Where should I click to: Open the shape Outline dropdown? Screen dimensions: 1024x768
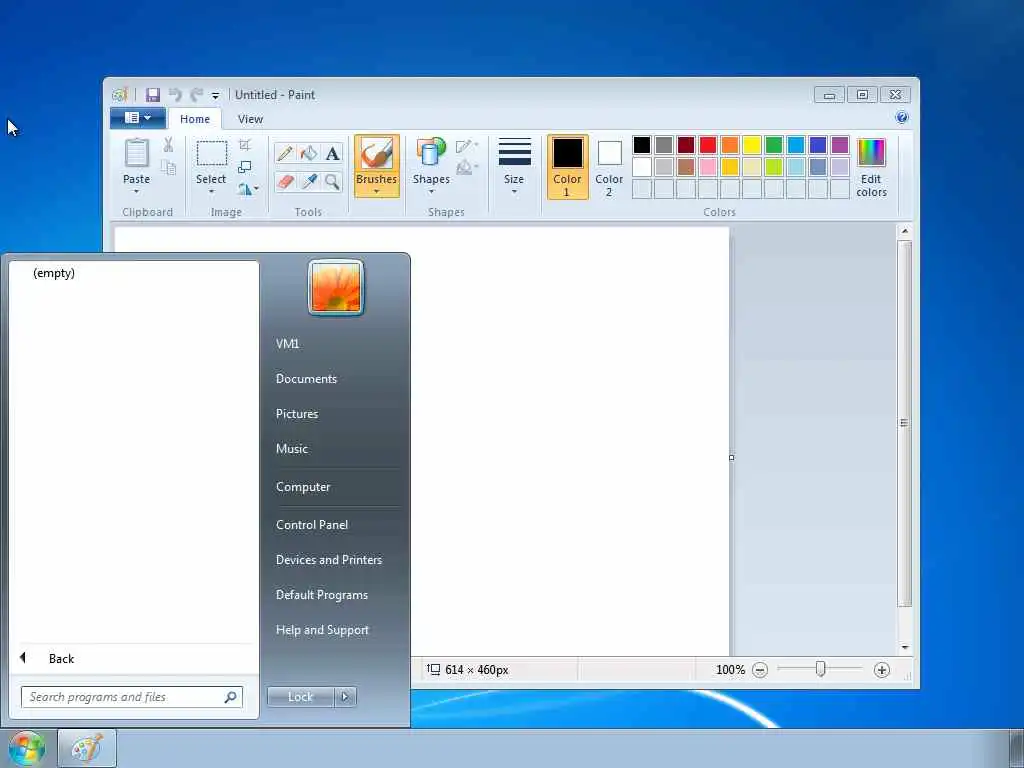(x=467, y=146)
